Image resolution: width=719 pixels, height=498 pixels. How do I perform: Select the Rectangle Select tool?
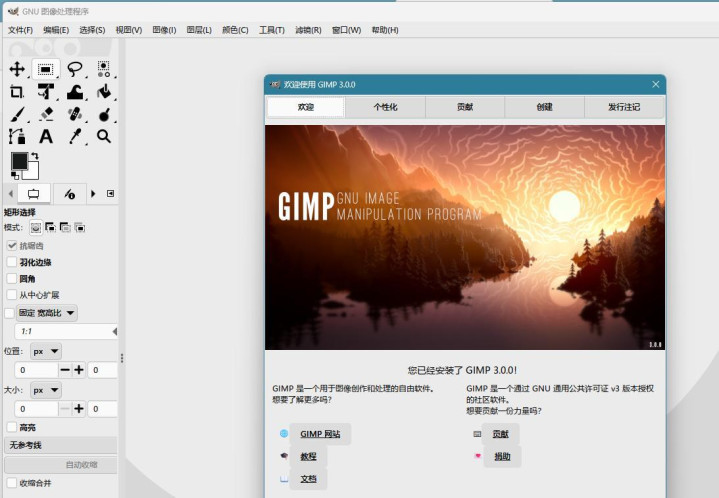[x=45, y=69]
